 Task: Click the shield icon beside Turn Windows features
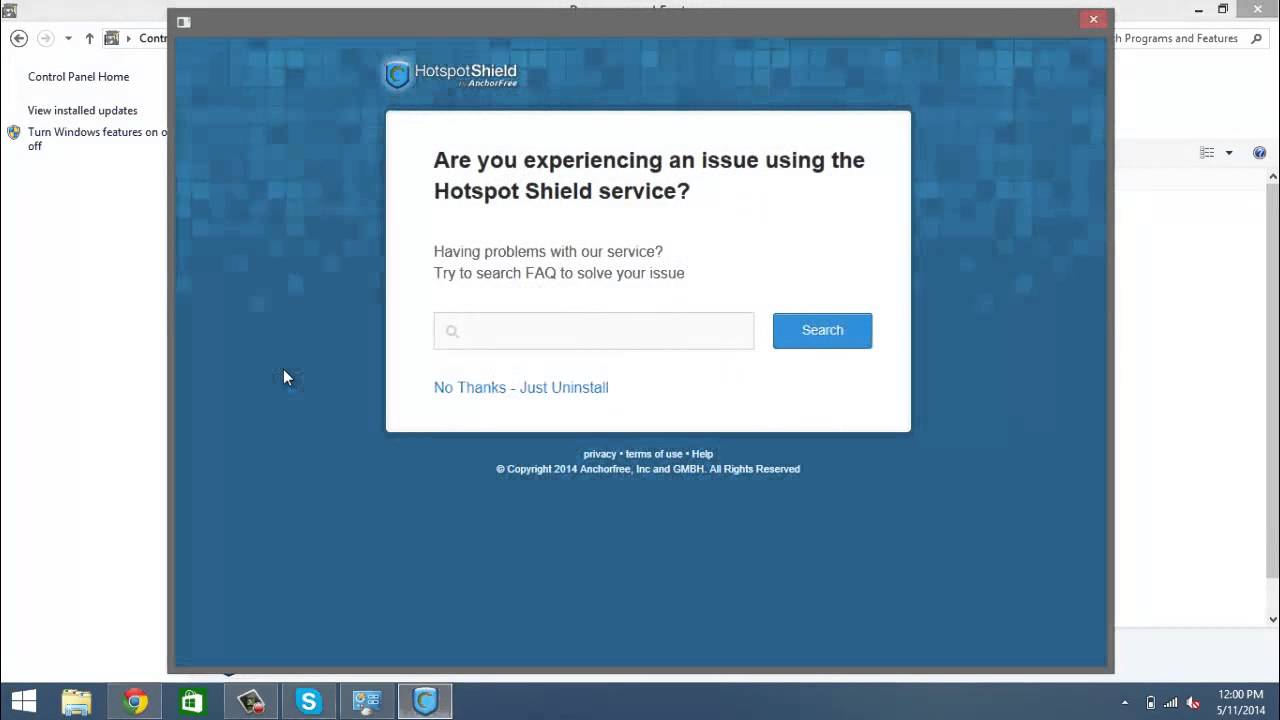[14, 132]
